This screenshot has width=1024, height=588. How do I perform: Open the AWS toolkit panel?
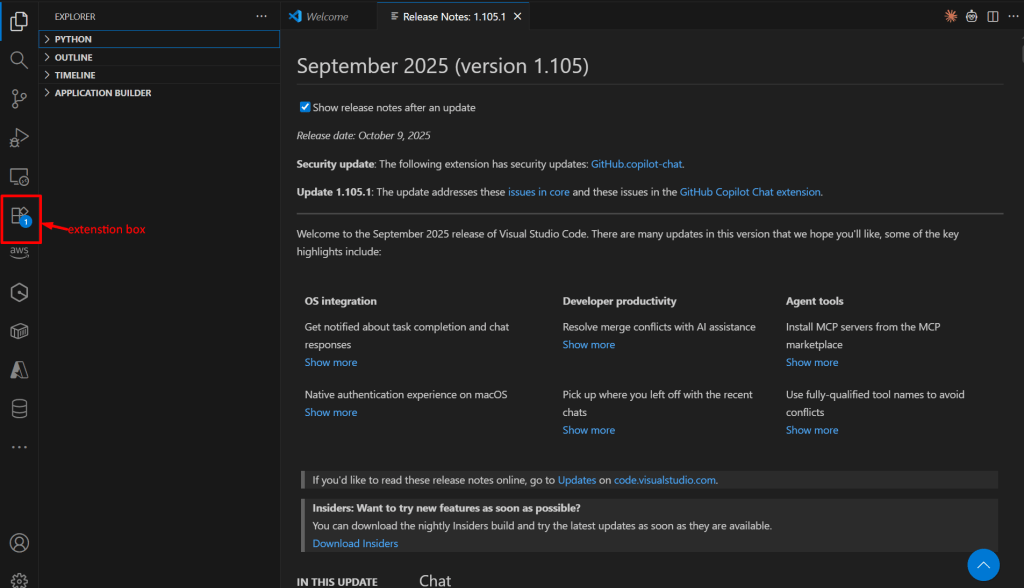click(19, 253)
